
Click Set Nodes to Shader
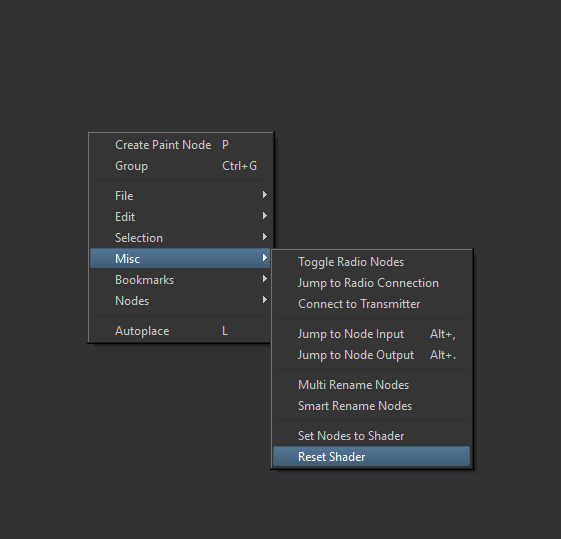371,436
